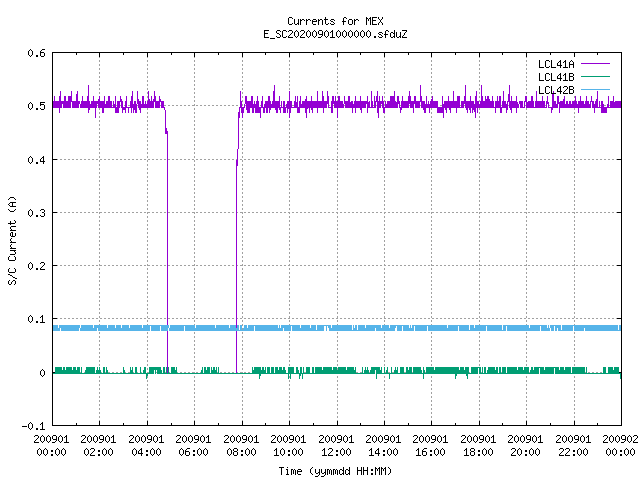Click the x-axis tick 200901 06:00
The height and width of the screenshot is (480, 640).
(x=193, y=446)
